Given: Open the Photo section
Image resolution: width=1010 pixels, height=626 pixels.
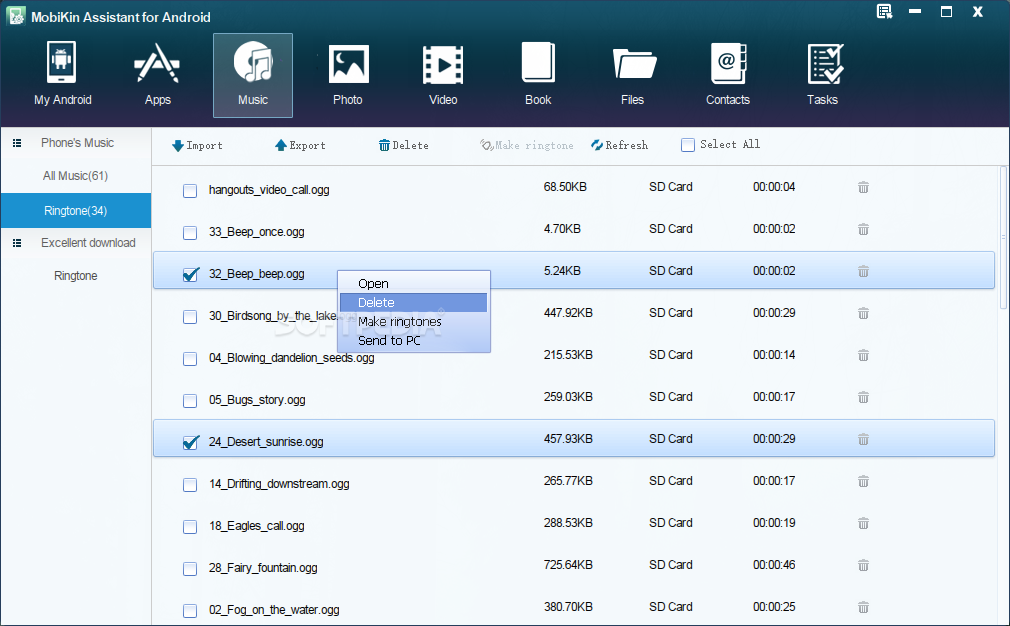Looking at the screenshot, I should pyautogui.click(x=348, y=74).
